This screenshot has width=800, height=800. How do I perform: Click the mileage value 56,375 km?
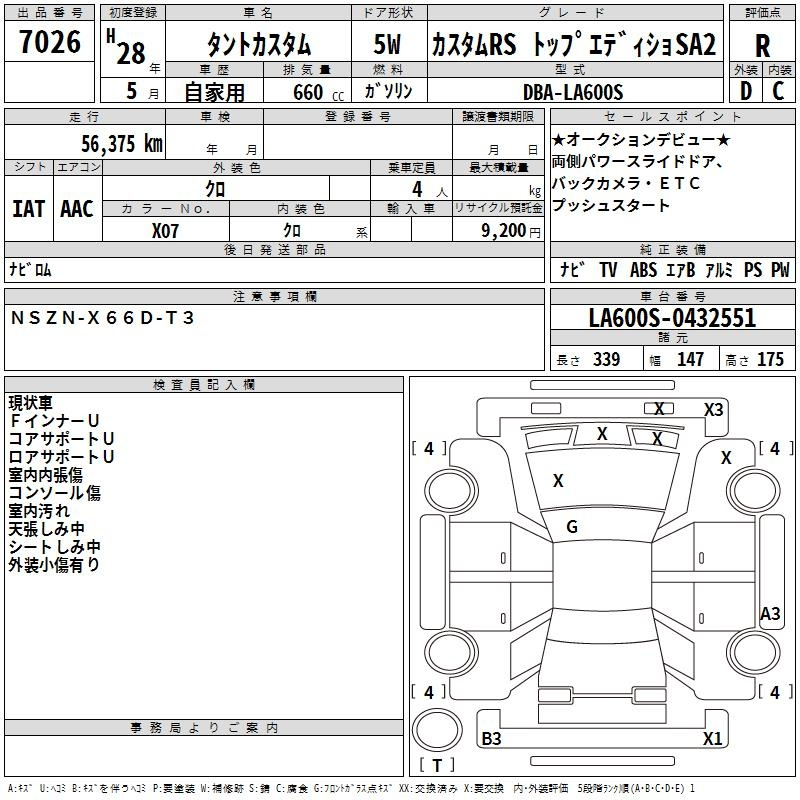point(121,143)
